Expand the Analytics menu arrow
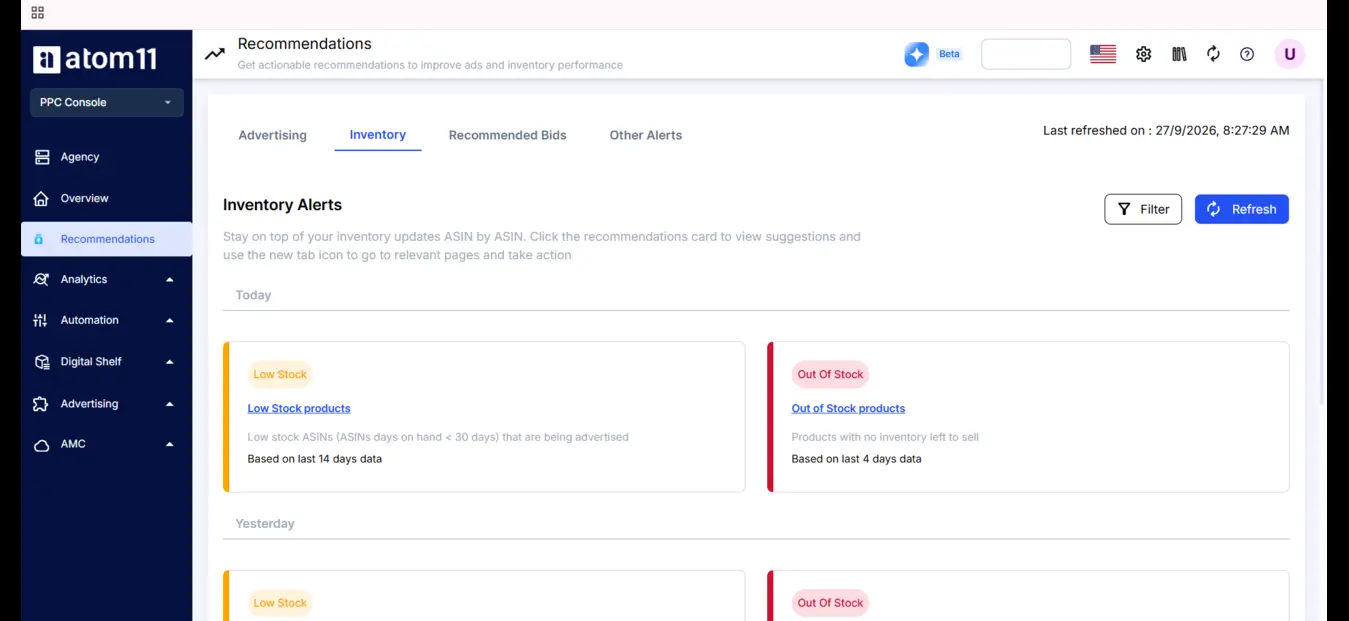The image size is (1349, 621). 169,280
